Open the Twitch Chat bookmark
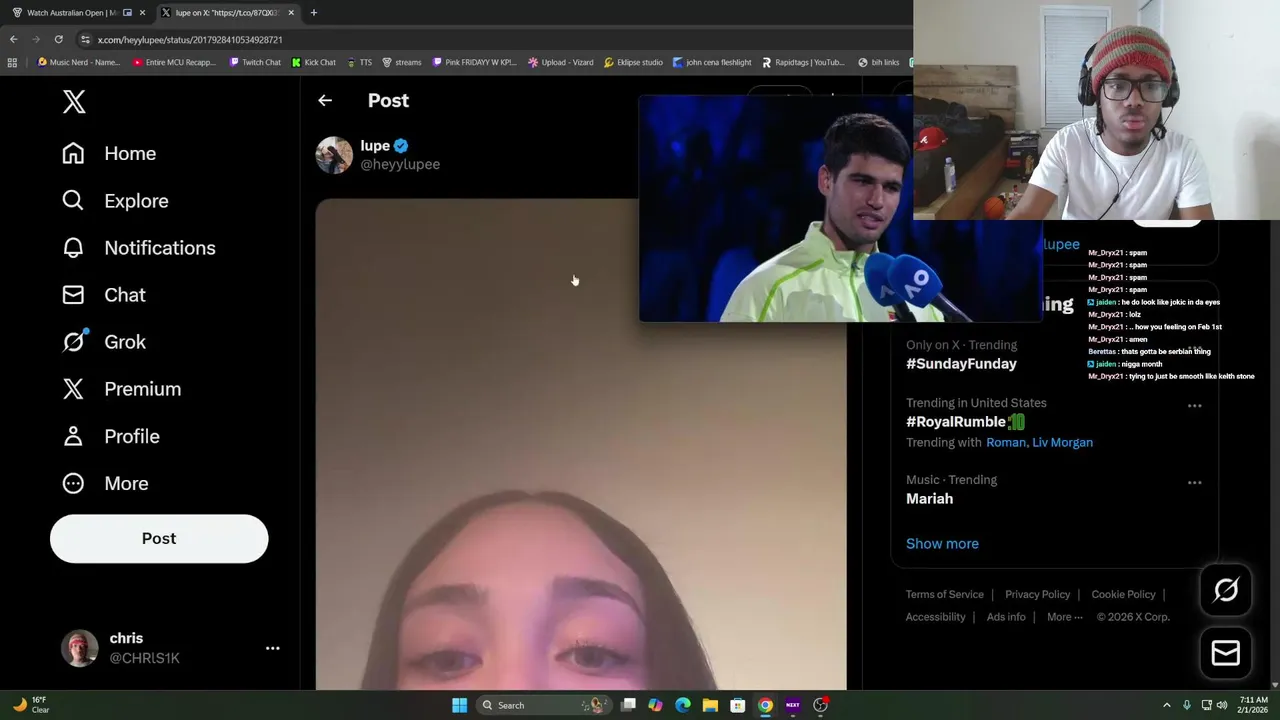Screen dimensions: 1280x720 [x=255, y=62]
